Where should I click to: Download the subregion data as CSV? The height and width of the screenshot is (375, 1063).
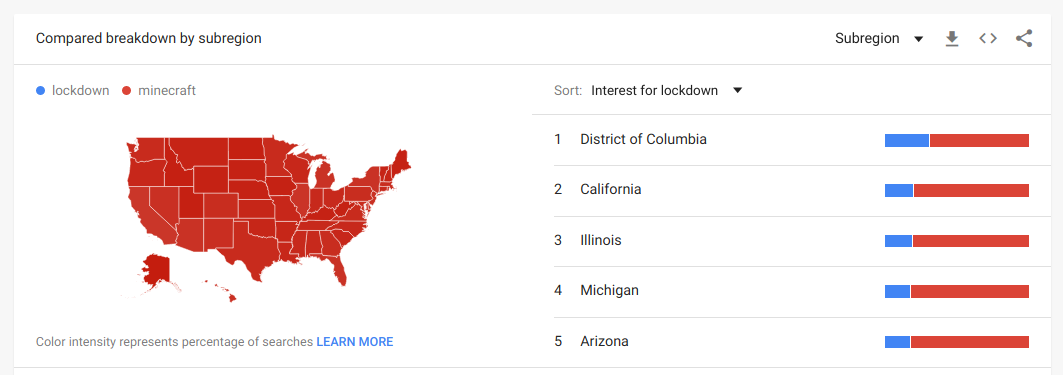pos(952,39)
